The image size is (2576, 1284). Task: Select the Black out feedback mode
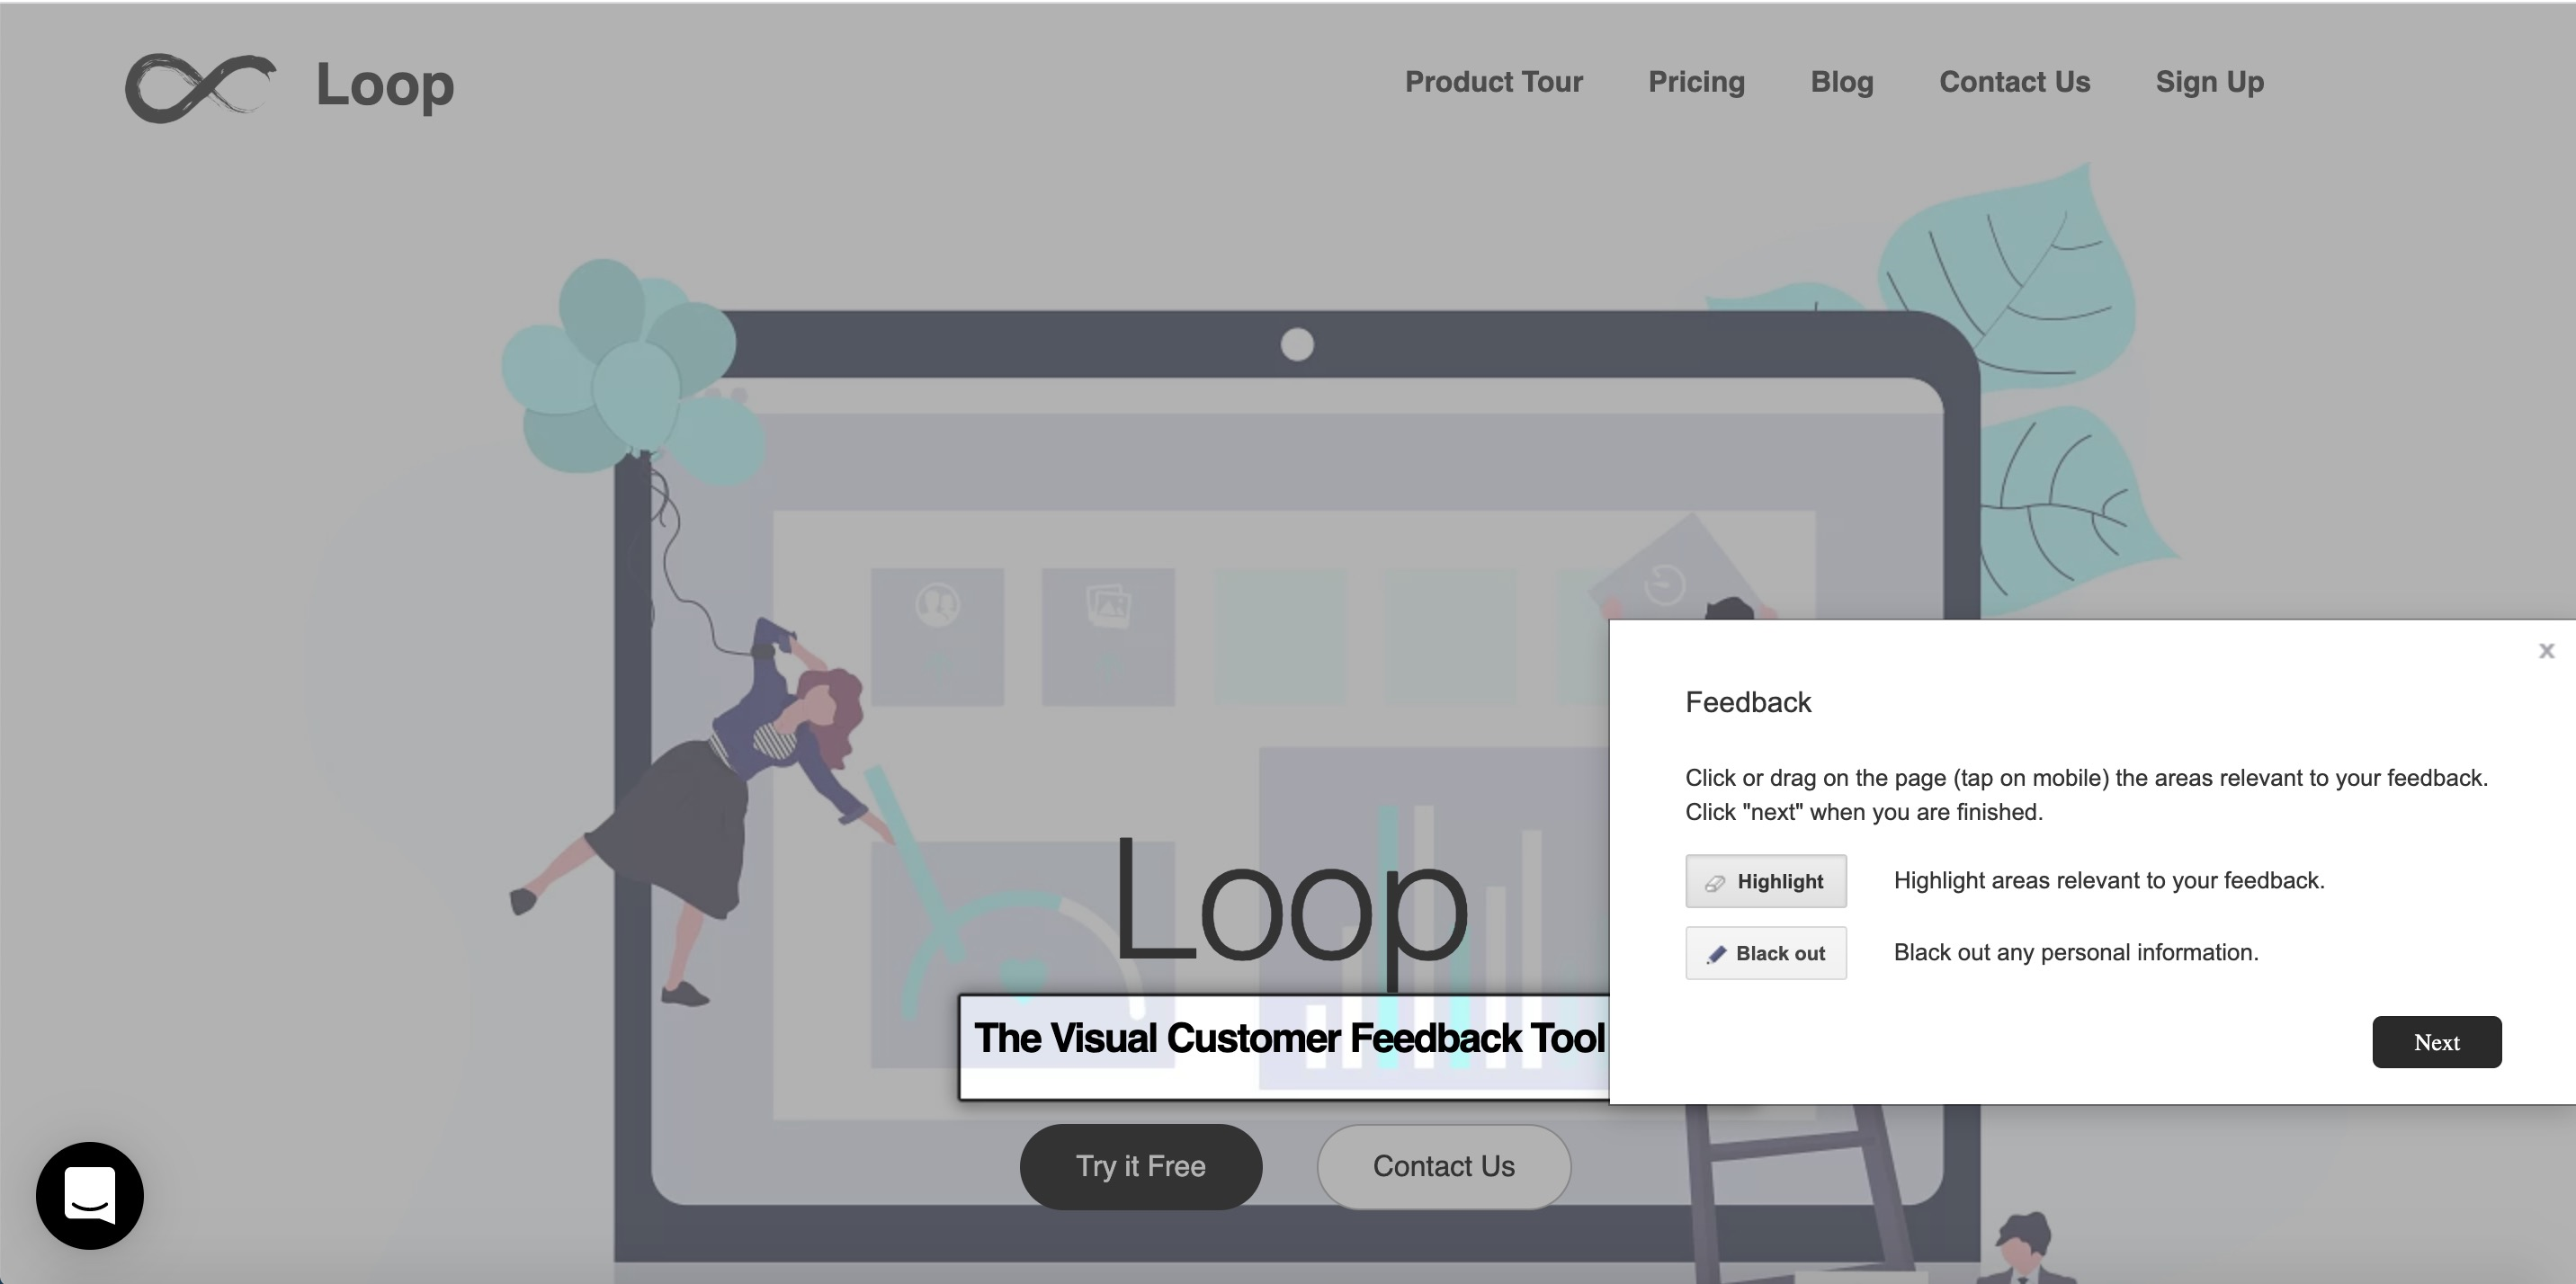pyautogui.click(x=1765, y=954)
